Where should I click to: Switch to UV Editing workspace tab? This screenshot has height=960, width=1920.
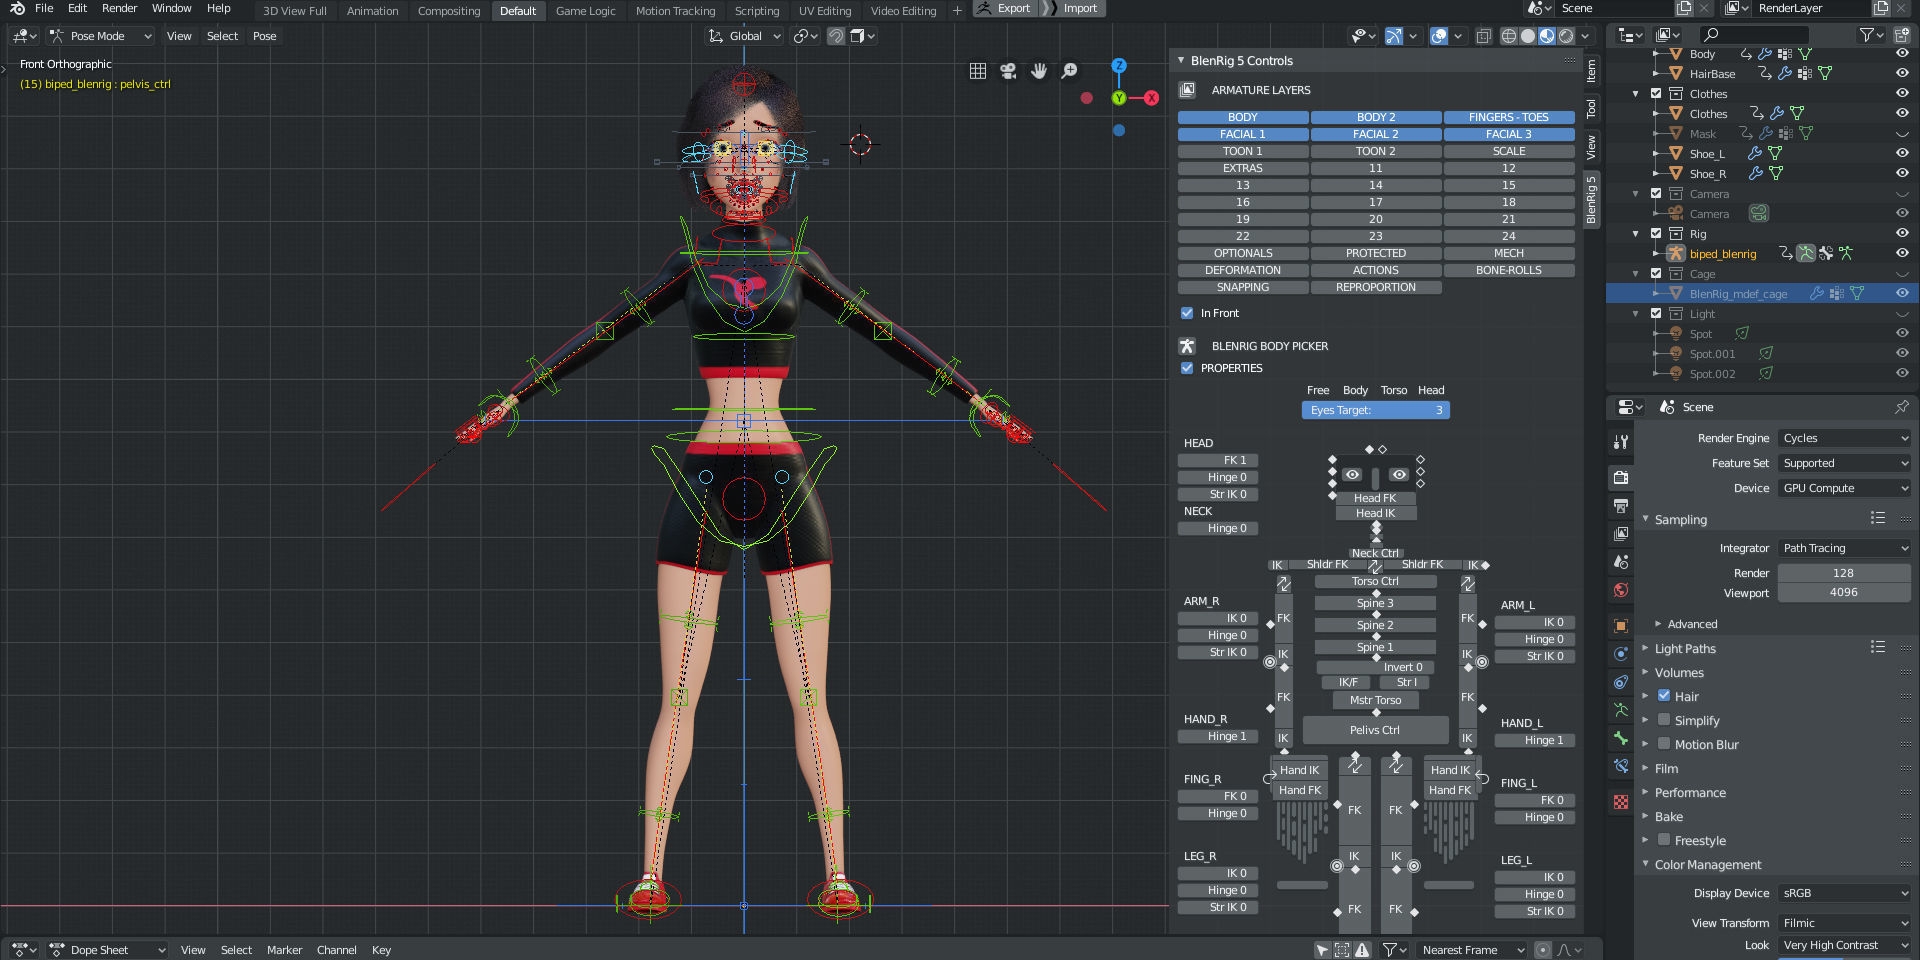tap(825, 11)
